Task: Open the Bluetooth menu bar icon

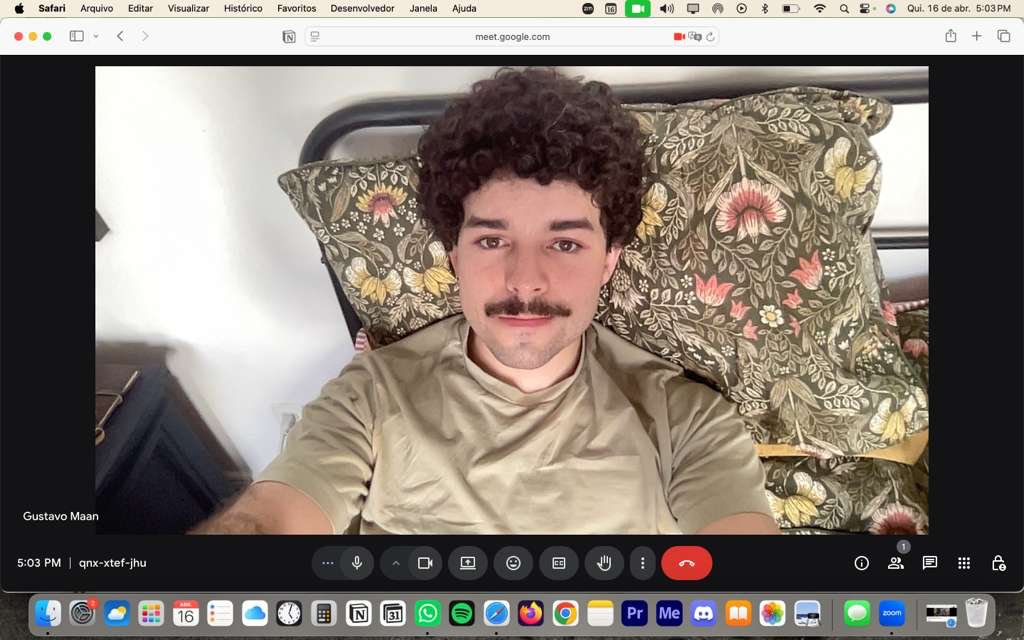Action: (x=765, y=8)
